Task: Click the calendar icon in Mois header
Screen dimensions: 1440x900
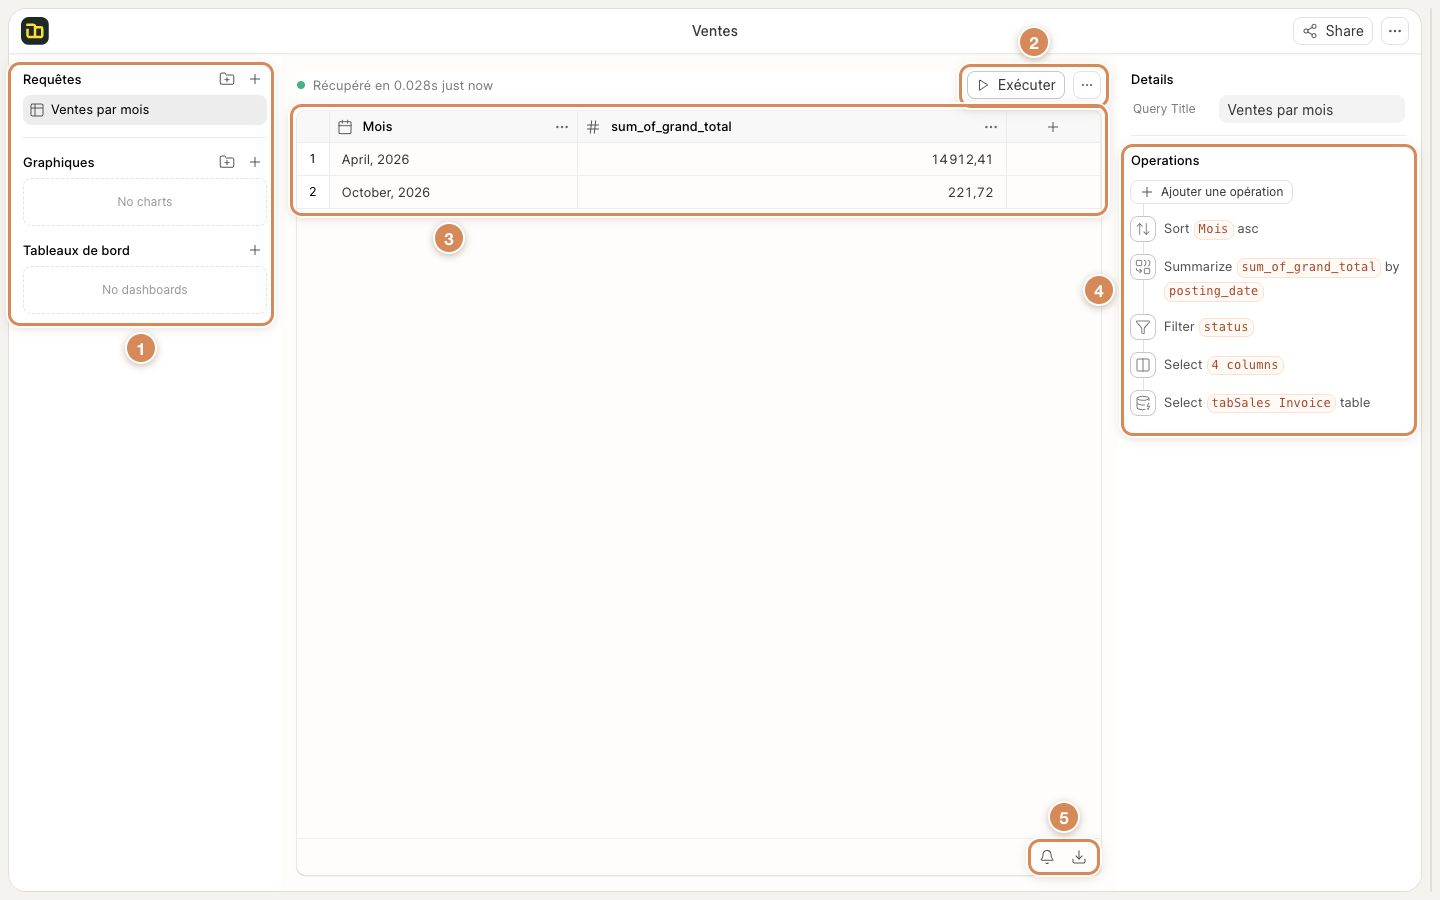Action: click(x=345, y=127)
